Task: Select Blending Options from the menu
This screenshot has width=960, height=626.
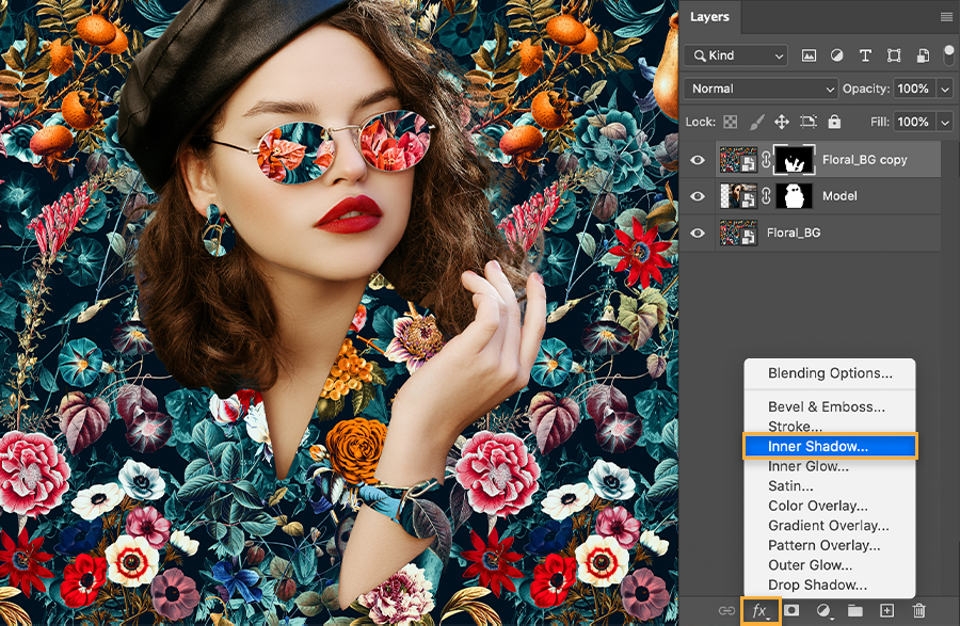Action: pos(830,372)
